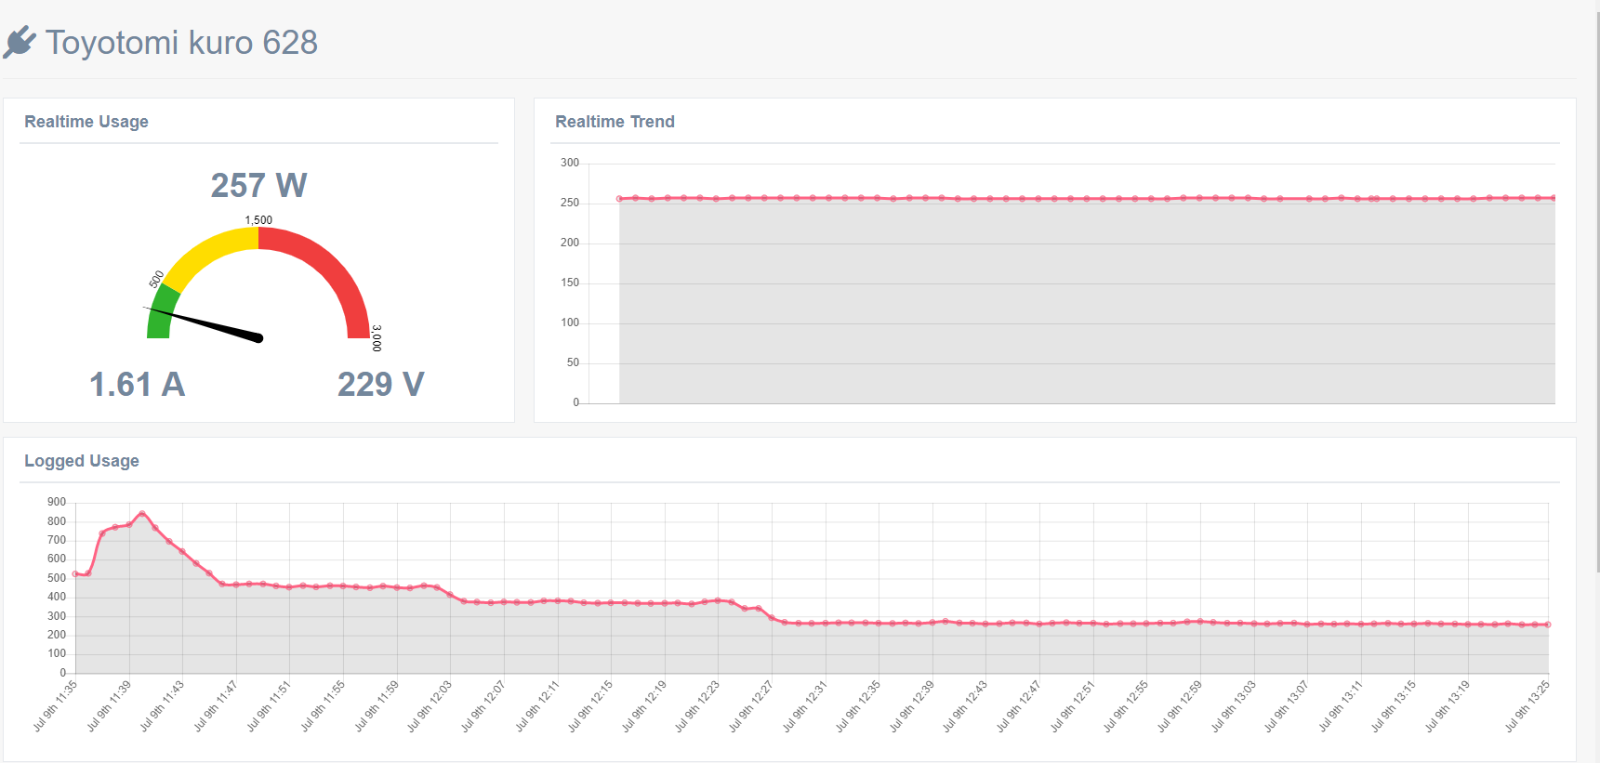This screenshot has height=763, width=1600.
Task: Click the Jul 9th 12:59 axis label
Action: tap(1179, 706)
